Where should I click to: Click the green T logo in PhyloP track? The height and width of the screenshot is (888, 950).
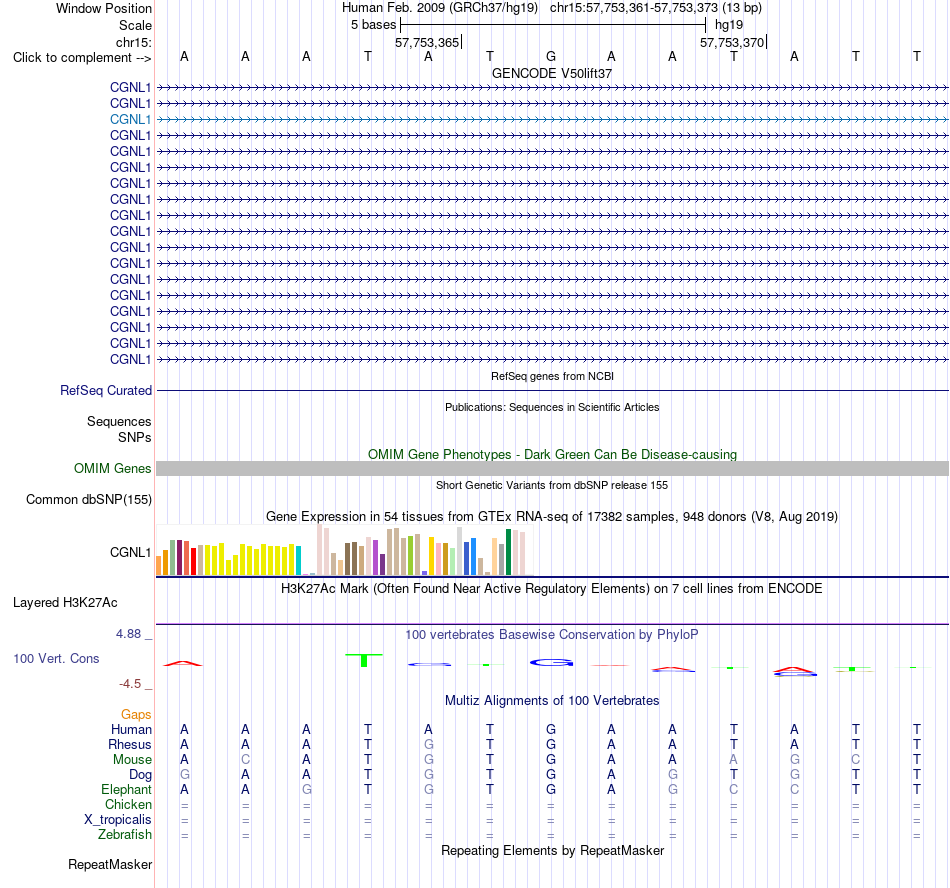pos(364,660)
